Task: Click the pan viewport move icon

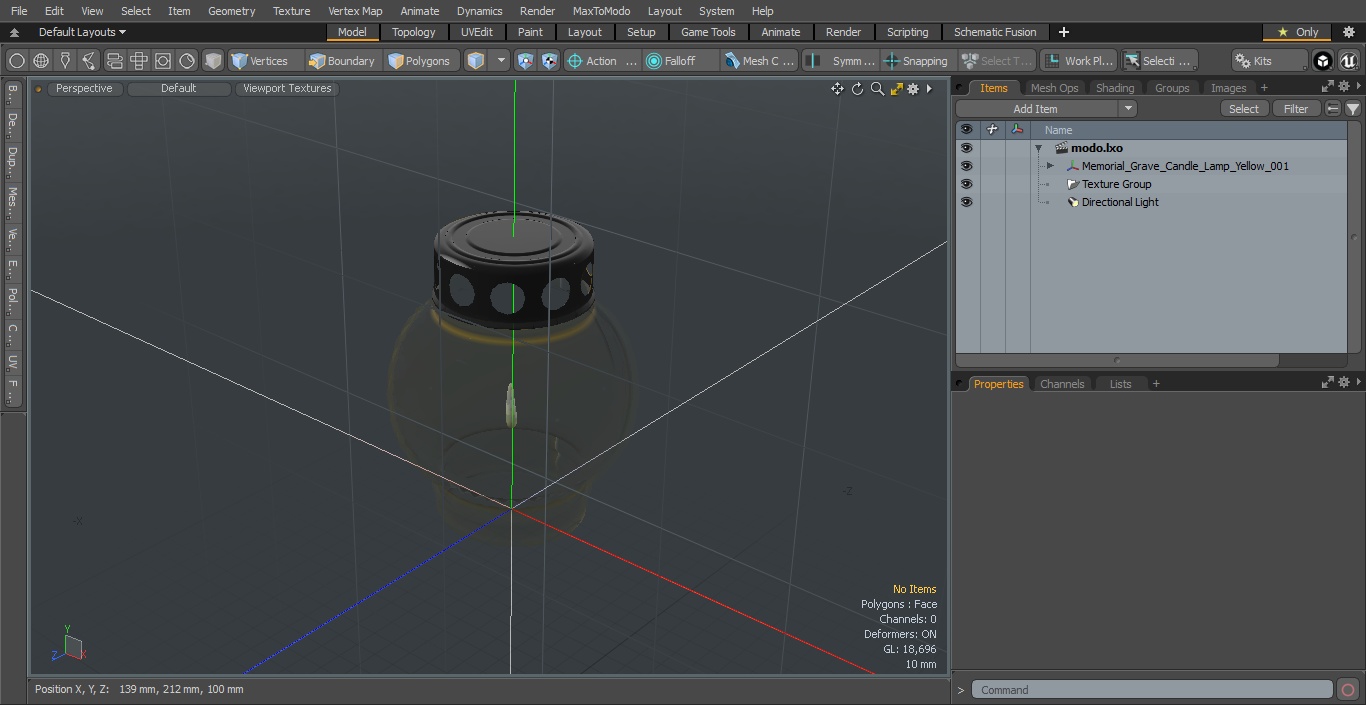Action: click(837, 89)
